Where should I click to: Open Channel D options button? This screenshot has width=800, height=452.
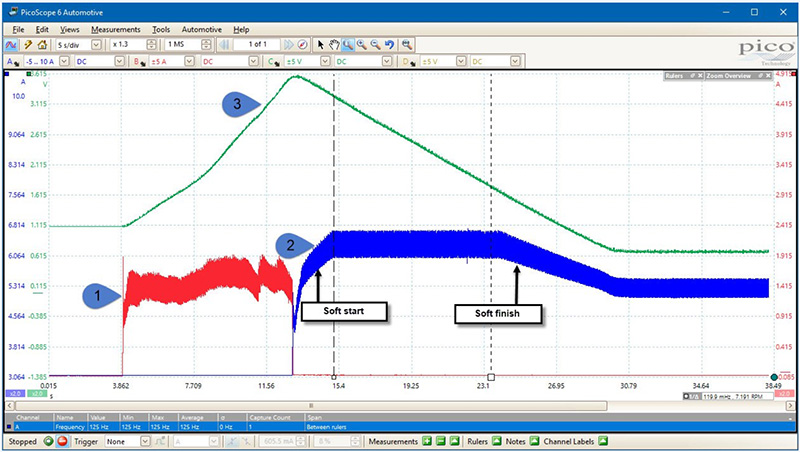(409, 61)
